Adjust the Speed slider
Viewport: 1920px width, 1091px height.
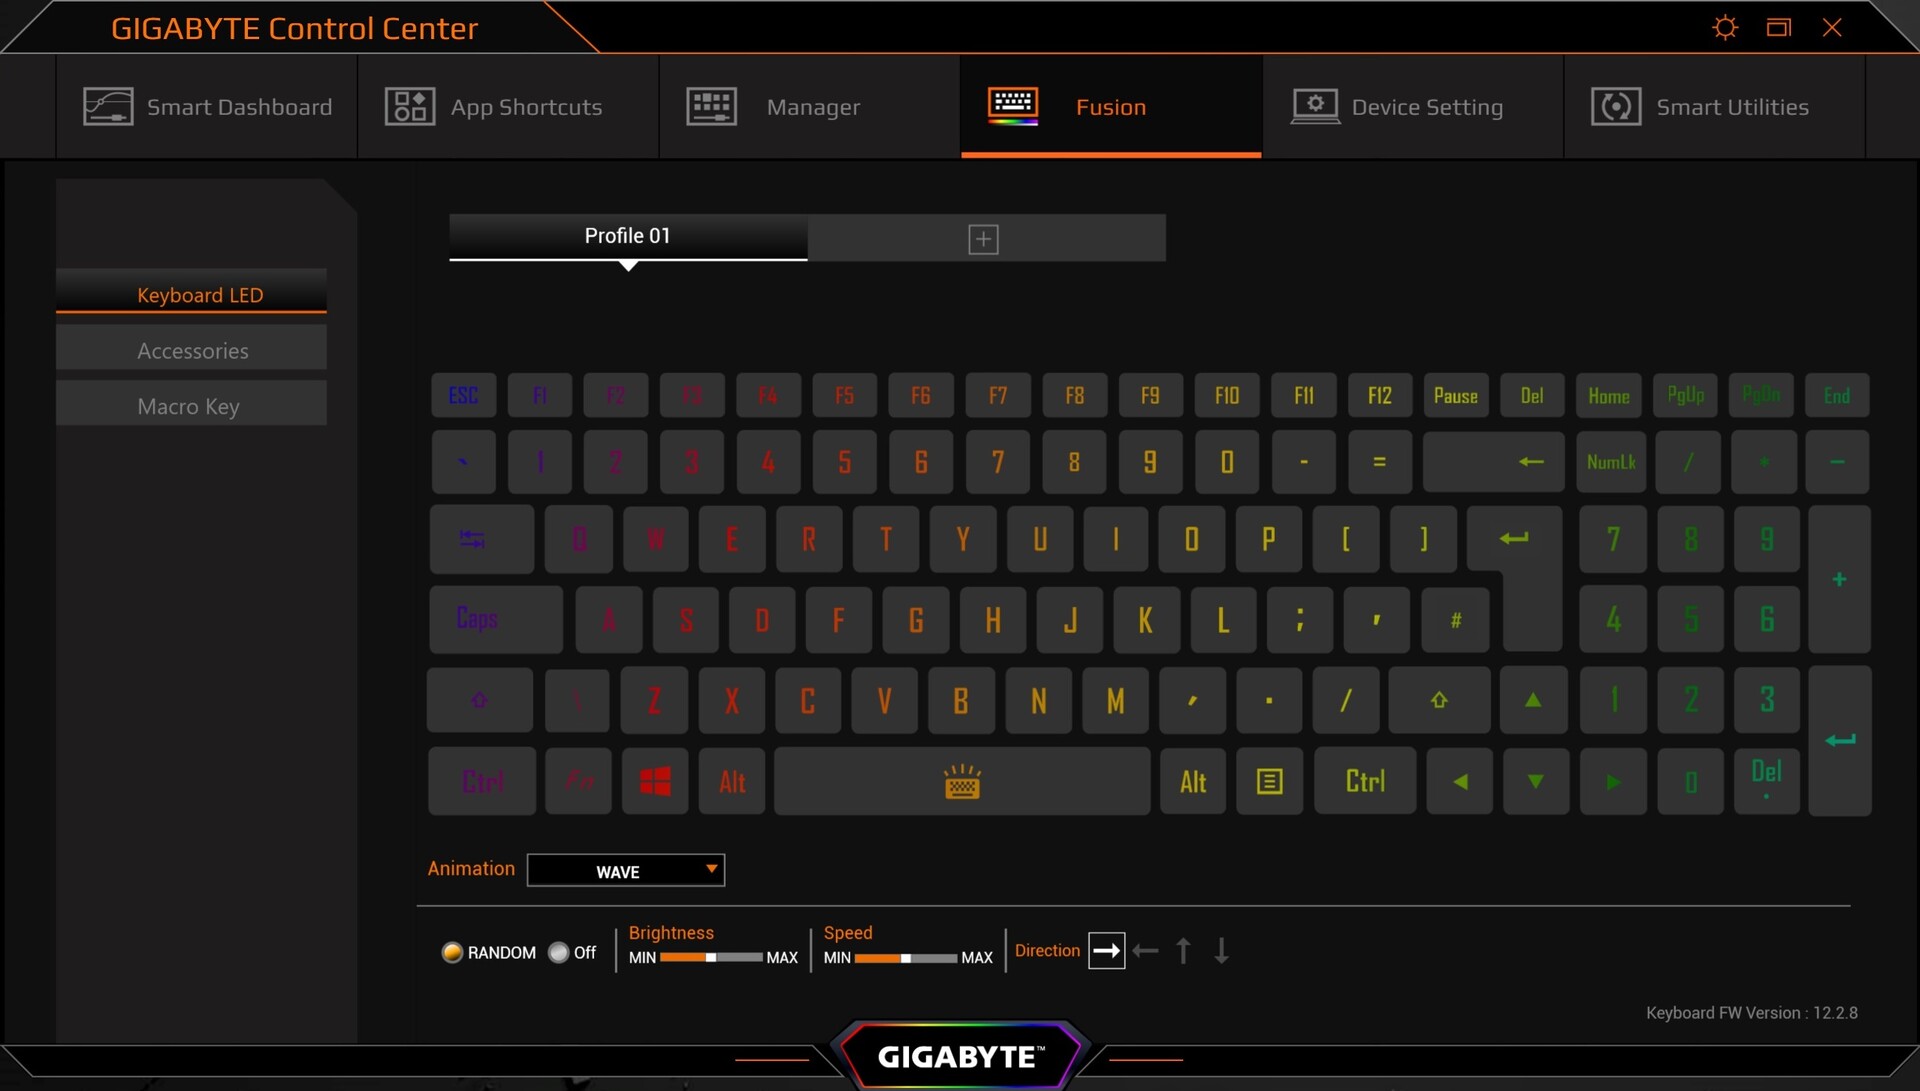click(x=906, y=958)
